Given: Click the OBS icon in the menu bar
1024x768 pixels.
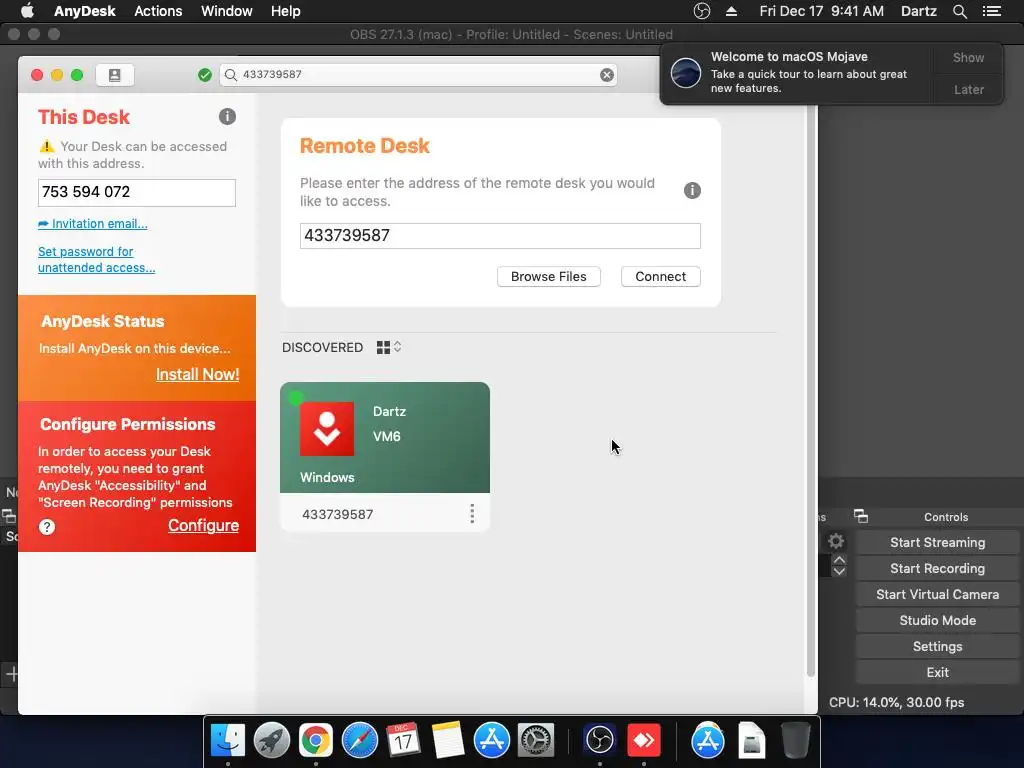Looking at the screenshot, I should pyautogui.click(x=701, y=11).
